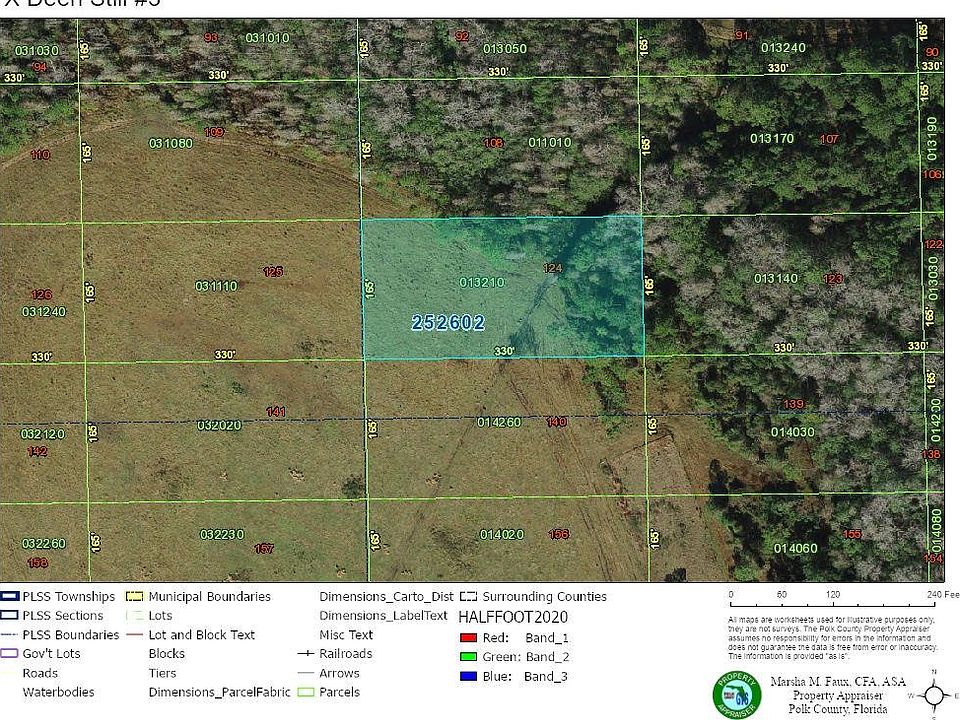Click the Parcels green legend box
Image resolution: width=960 pixels, height=720 pixels.
[x=305, y=692]
